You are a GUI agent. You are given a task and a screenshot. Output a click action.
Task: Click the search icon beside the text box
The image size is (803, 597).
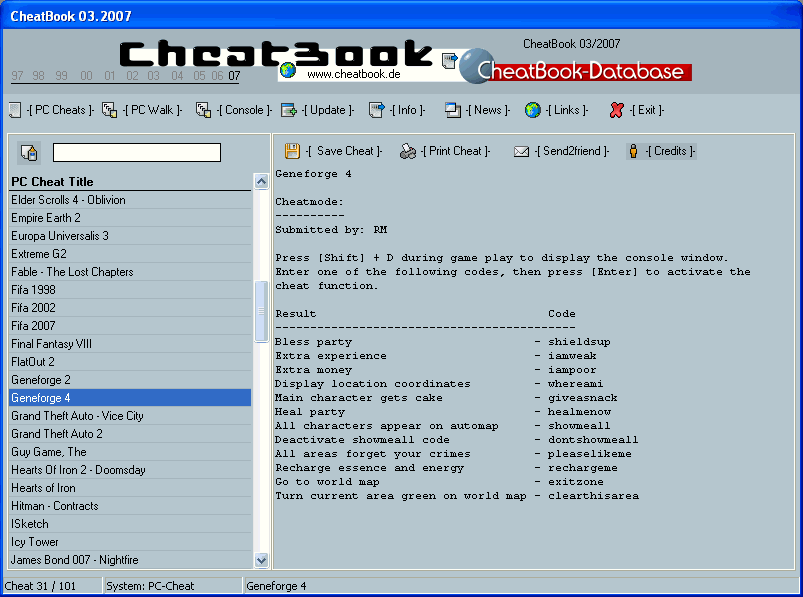(x=28, y=152)
